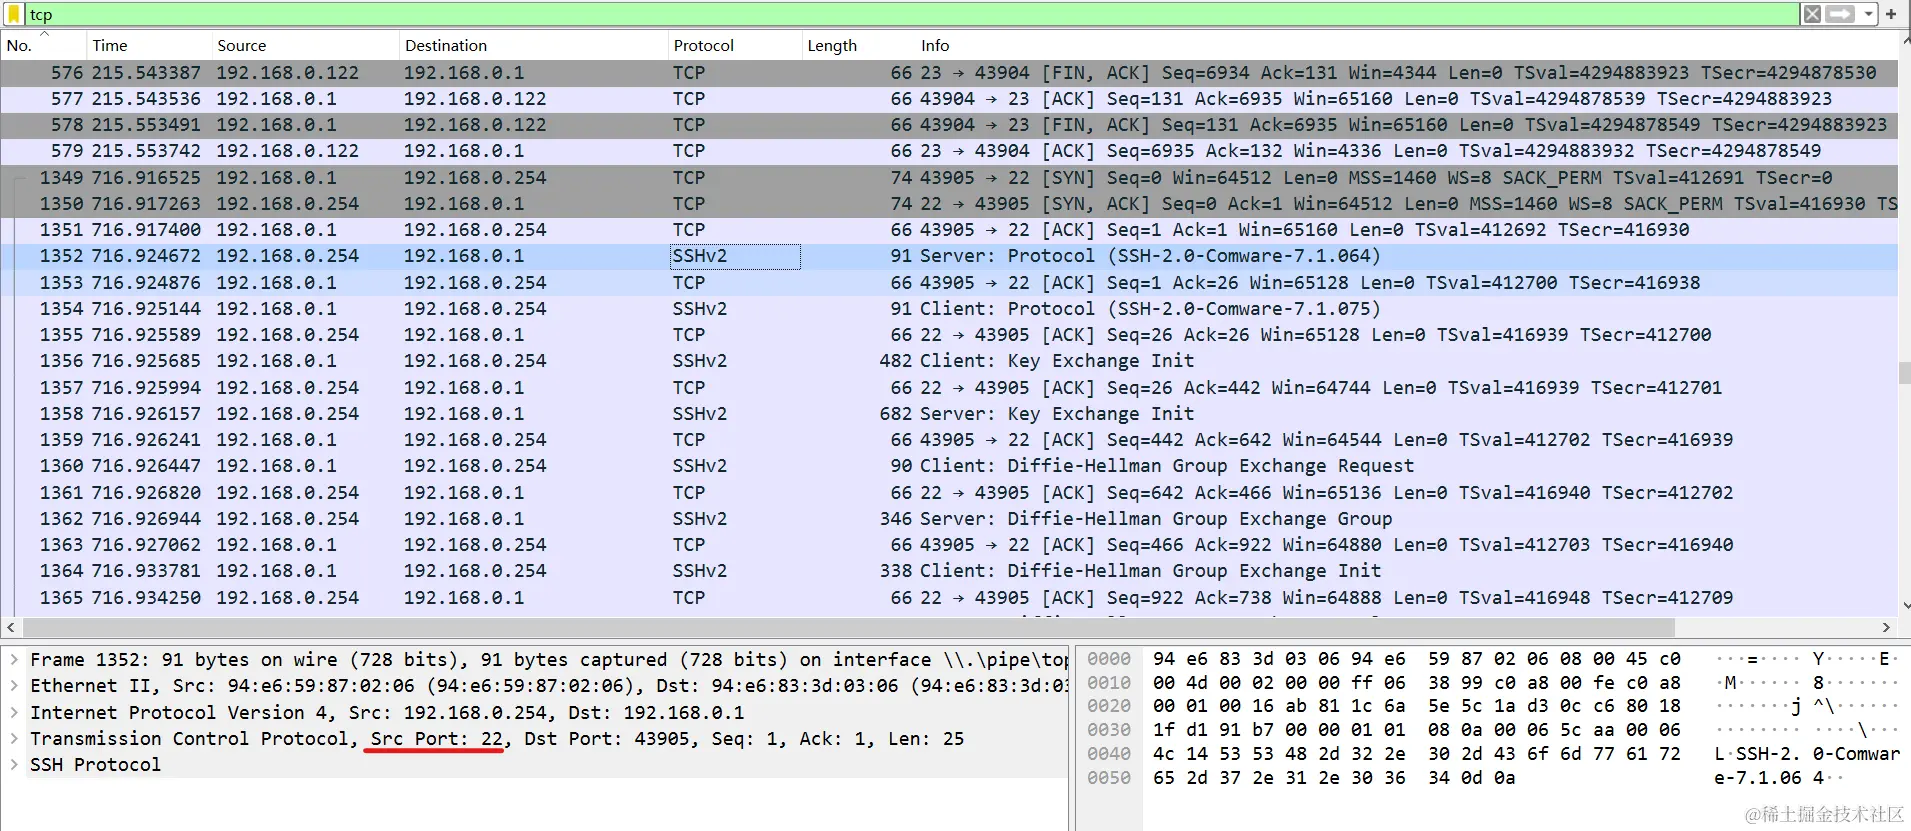Select packet 576 FIN, ACK row

tap(949, 73)
